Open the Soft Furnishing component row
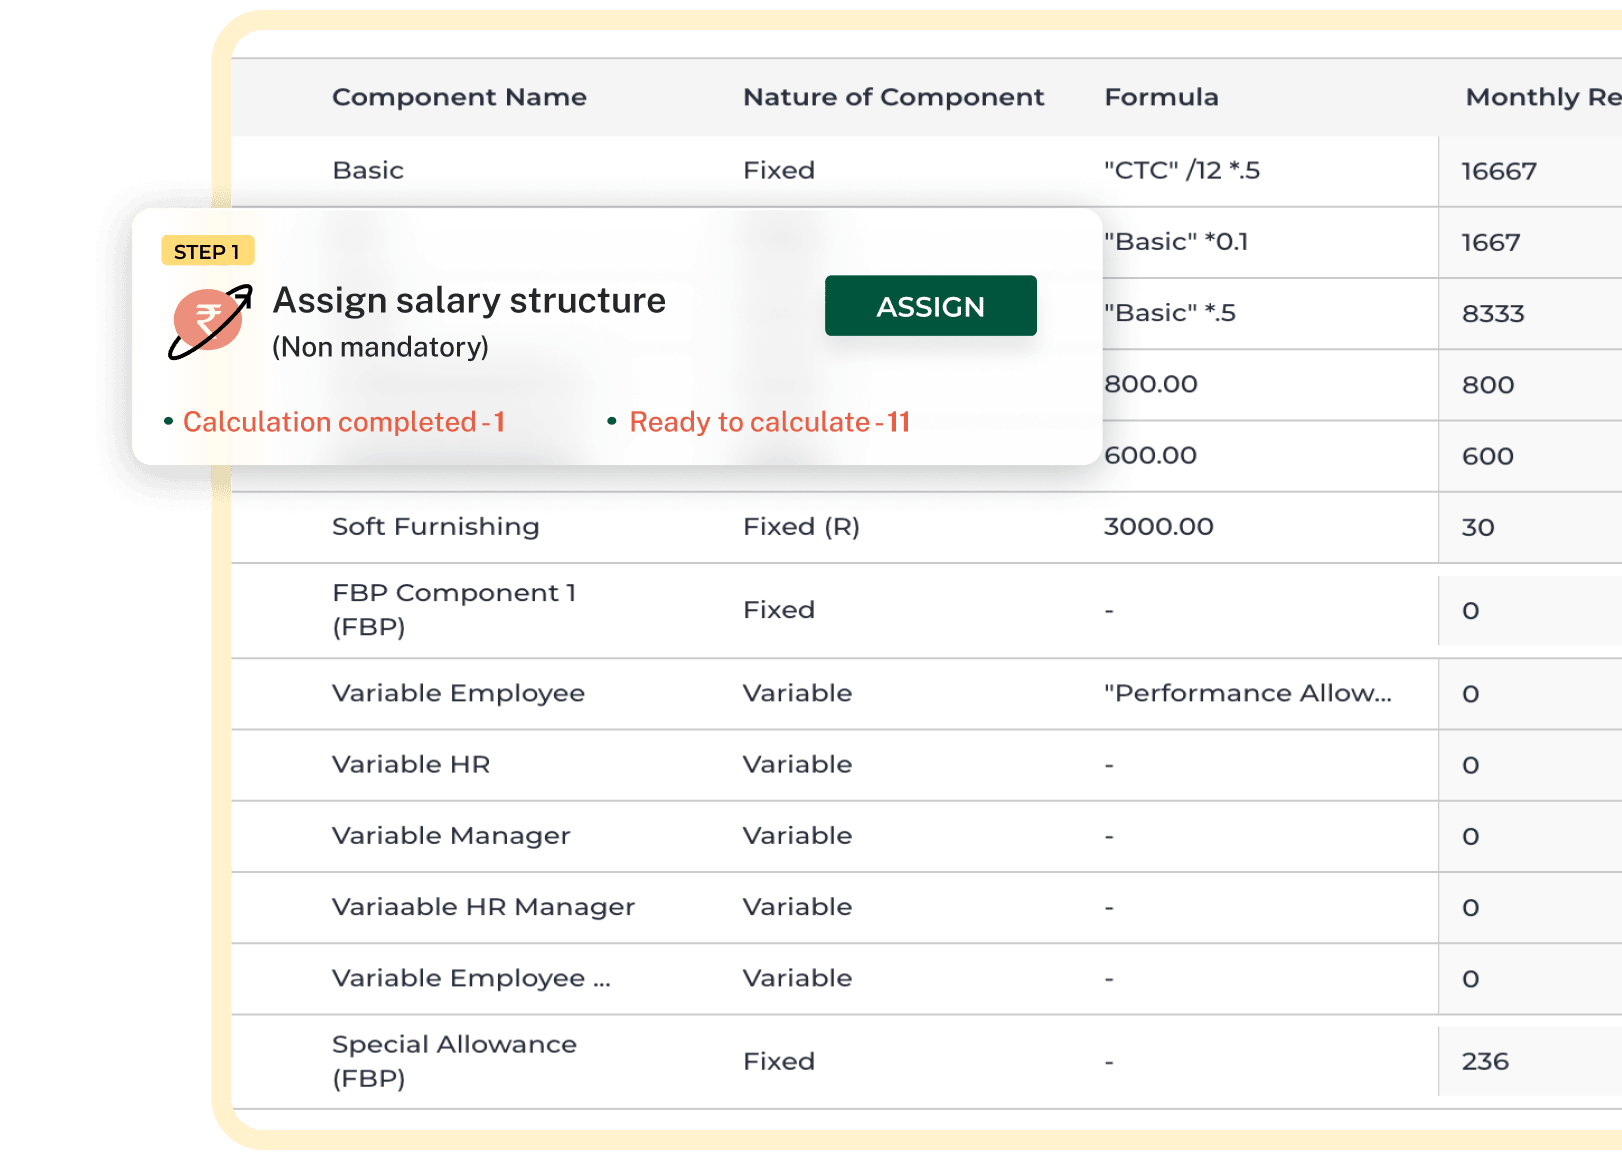1622x1160 pixels. 436,527
